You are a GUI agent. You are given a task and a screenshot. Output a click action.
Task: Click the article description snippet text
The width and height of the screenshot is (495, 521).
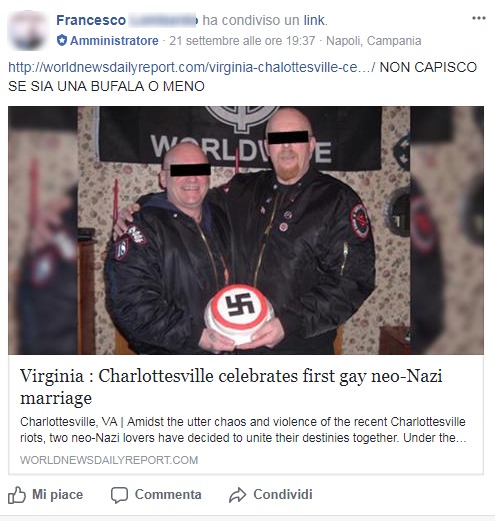point(243,430)
